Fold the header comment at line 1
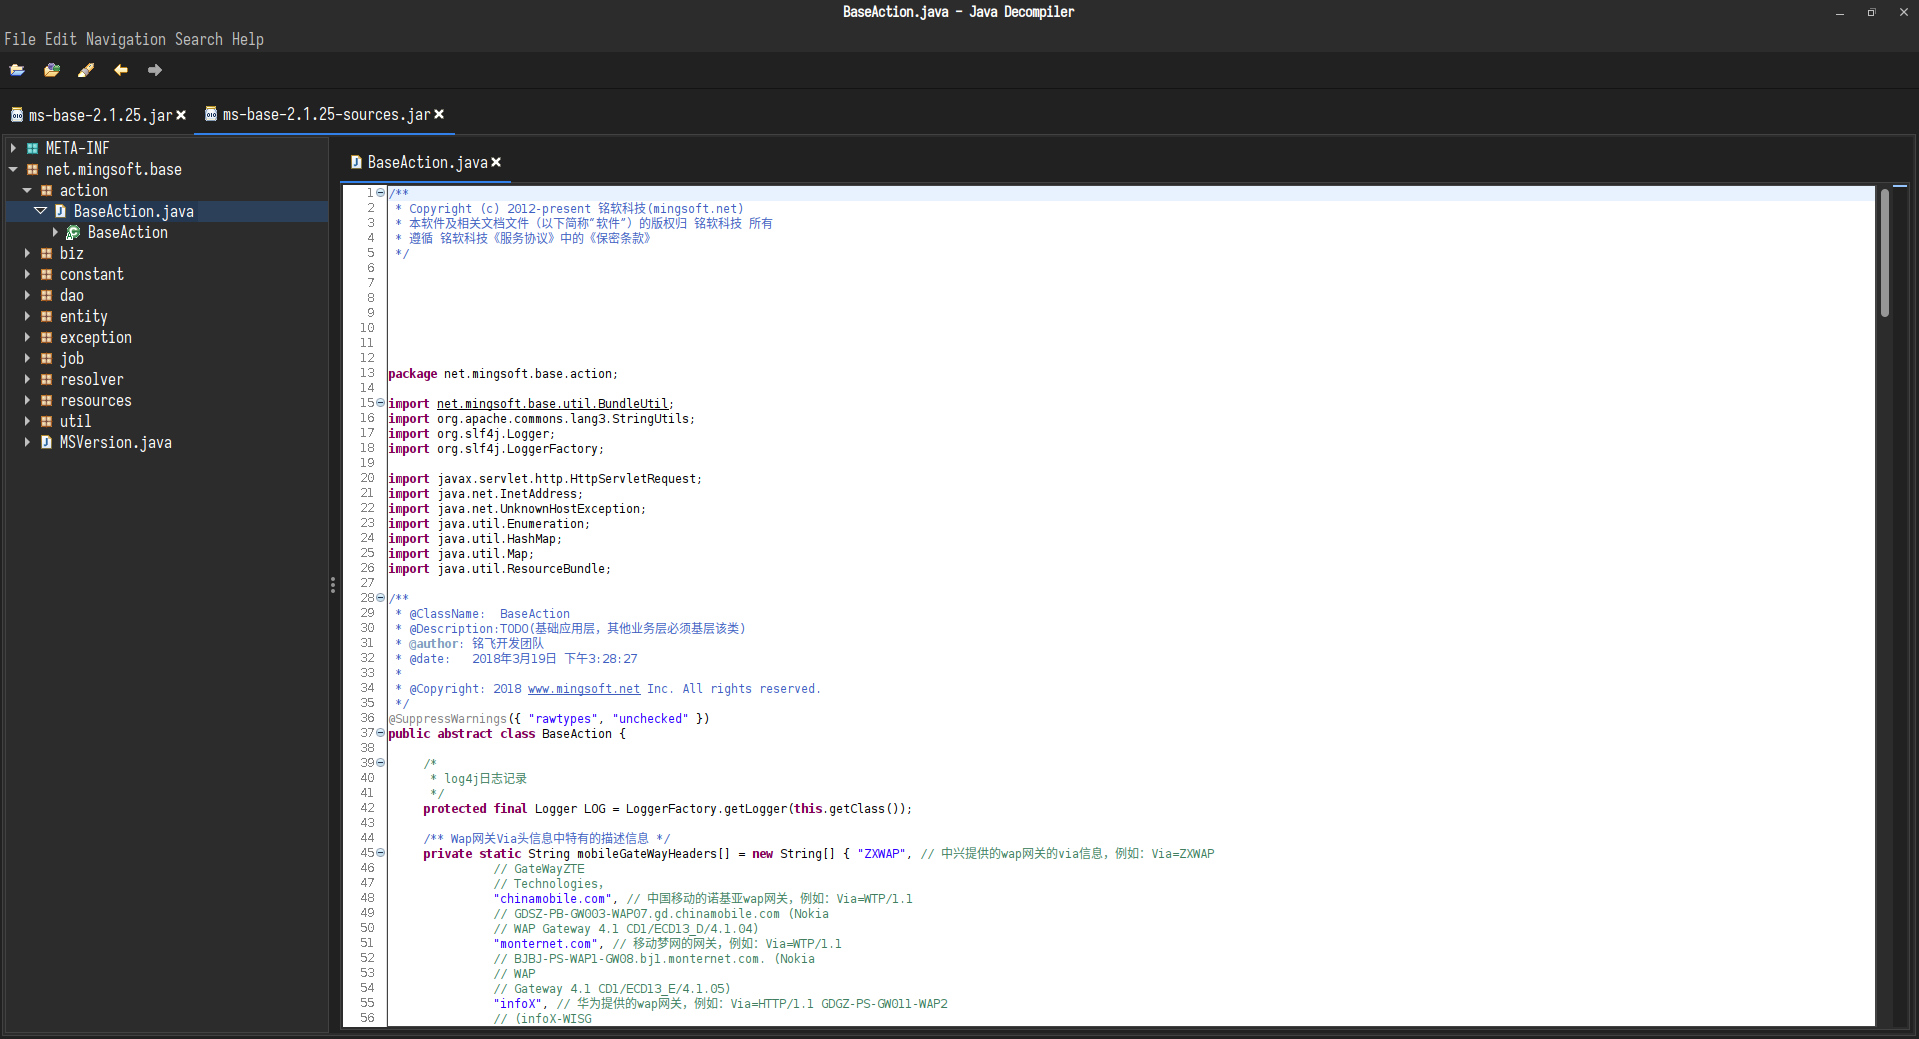The height and width of the screenshot is (1039, 1919). tap(380, 192)
